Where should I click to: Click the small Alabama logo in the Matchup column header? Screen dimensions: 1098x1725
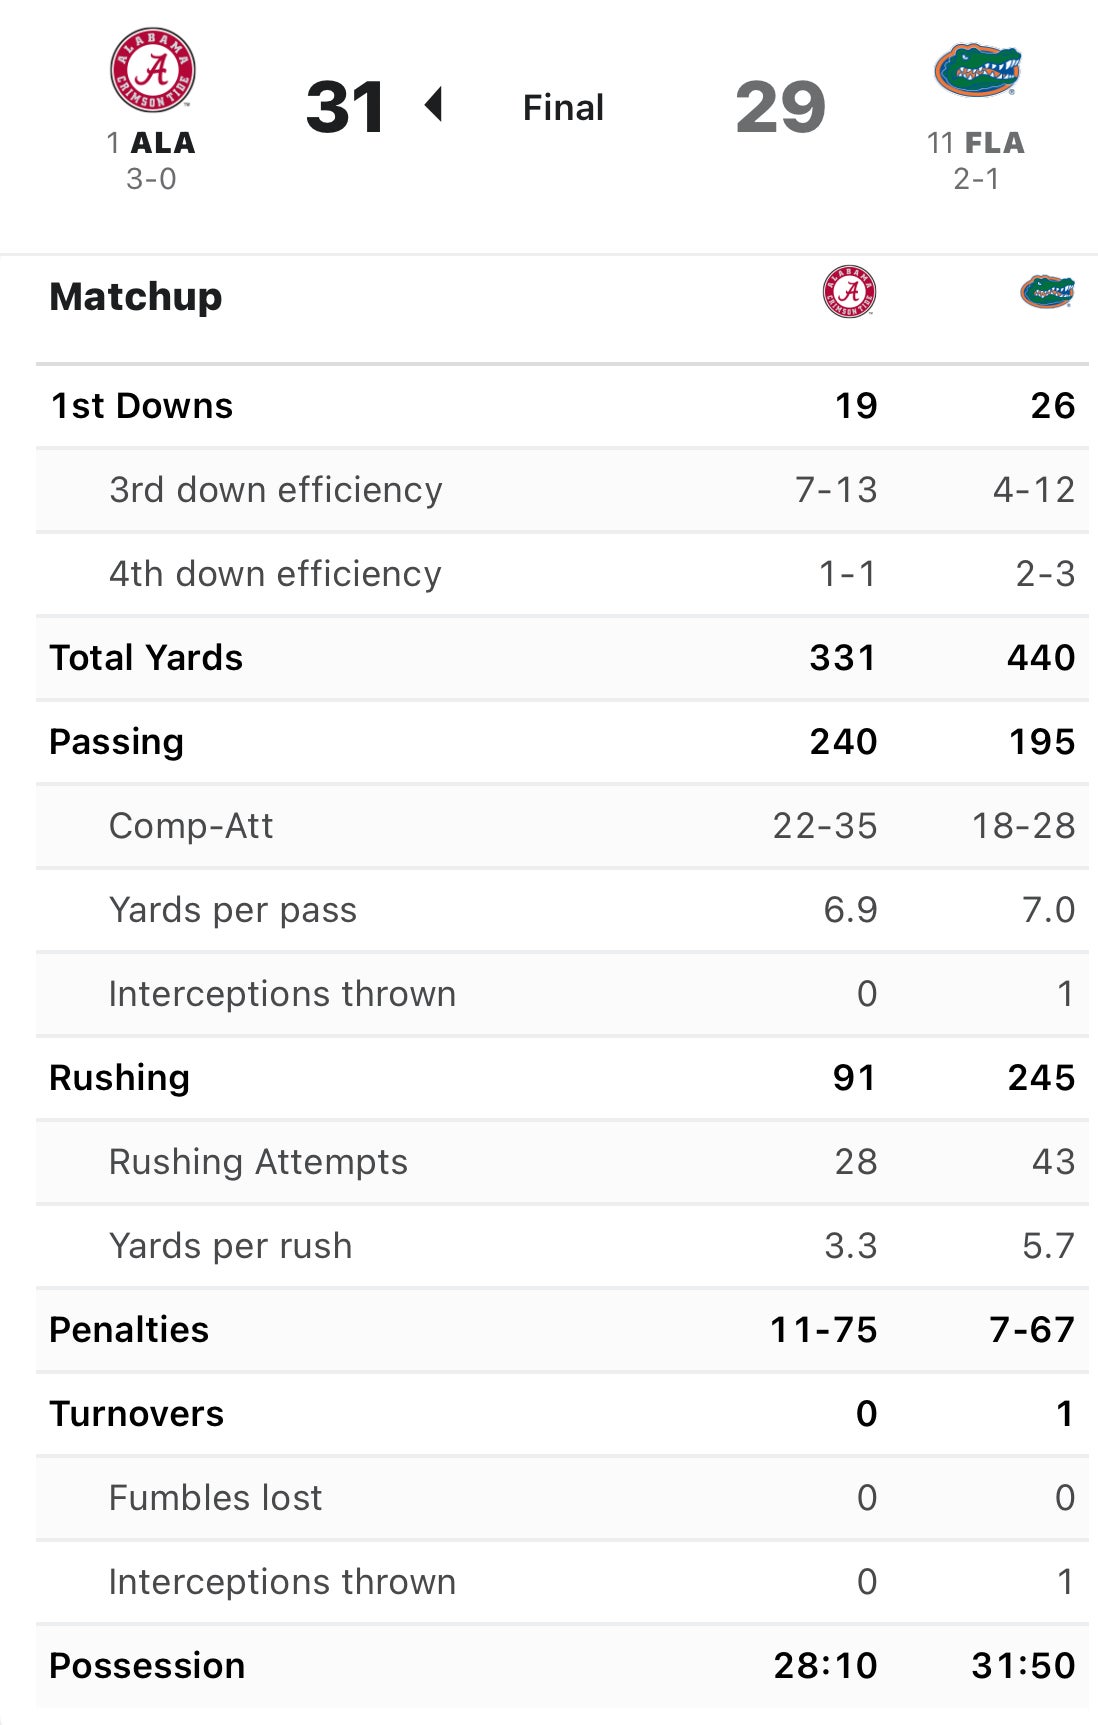click(x=849, y=292)
